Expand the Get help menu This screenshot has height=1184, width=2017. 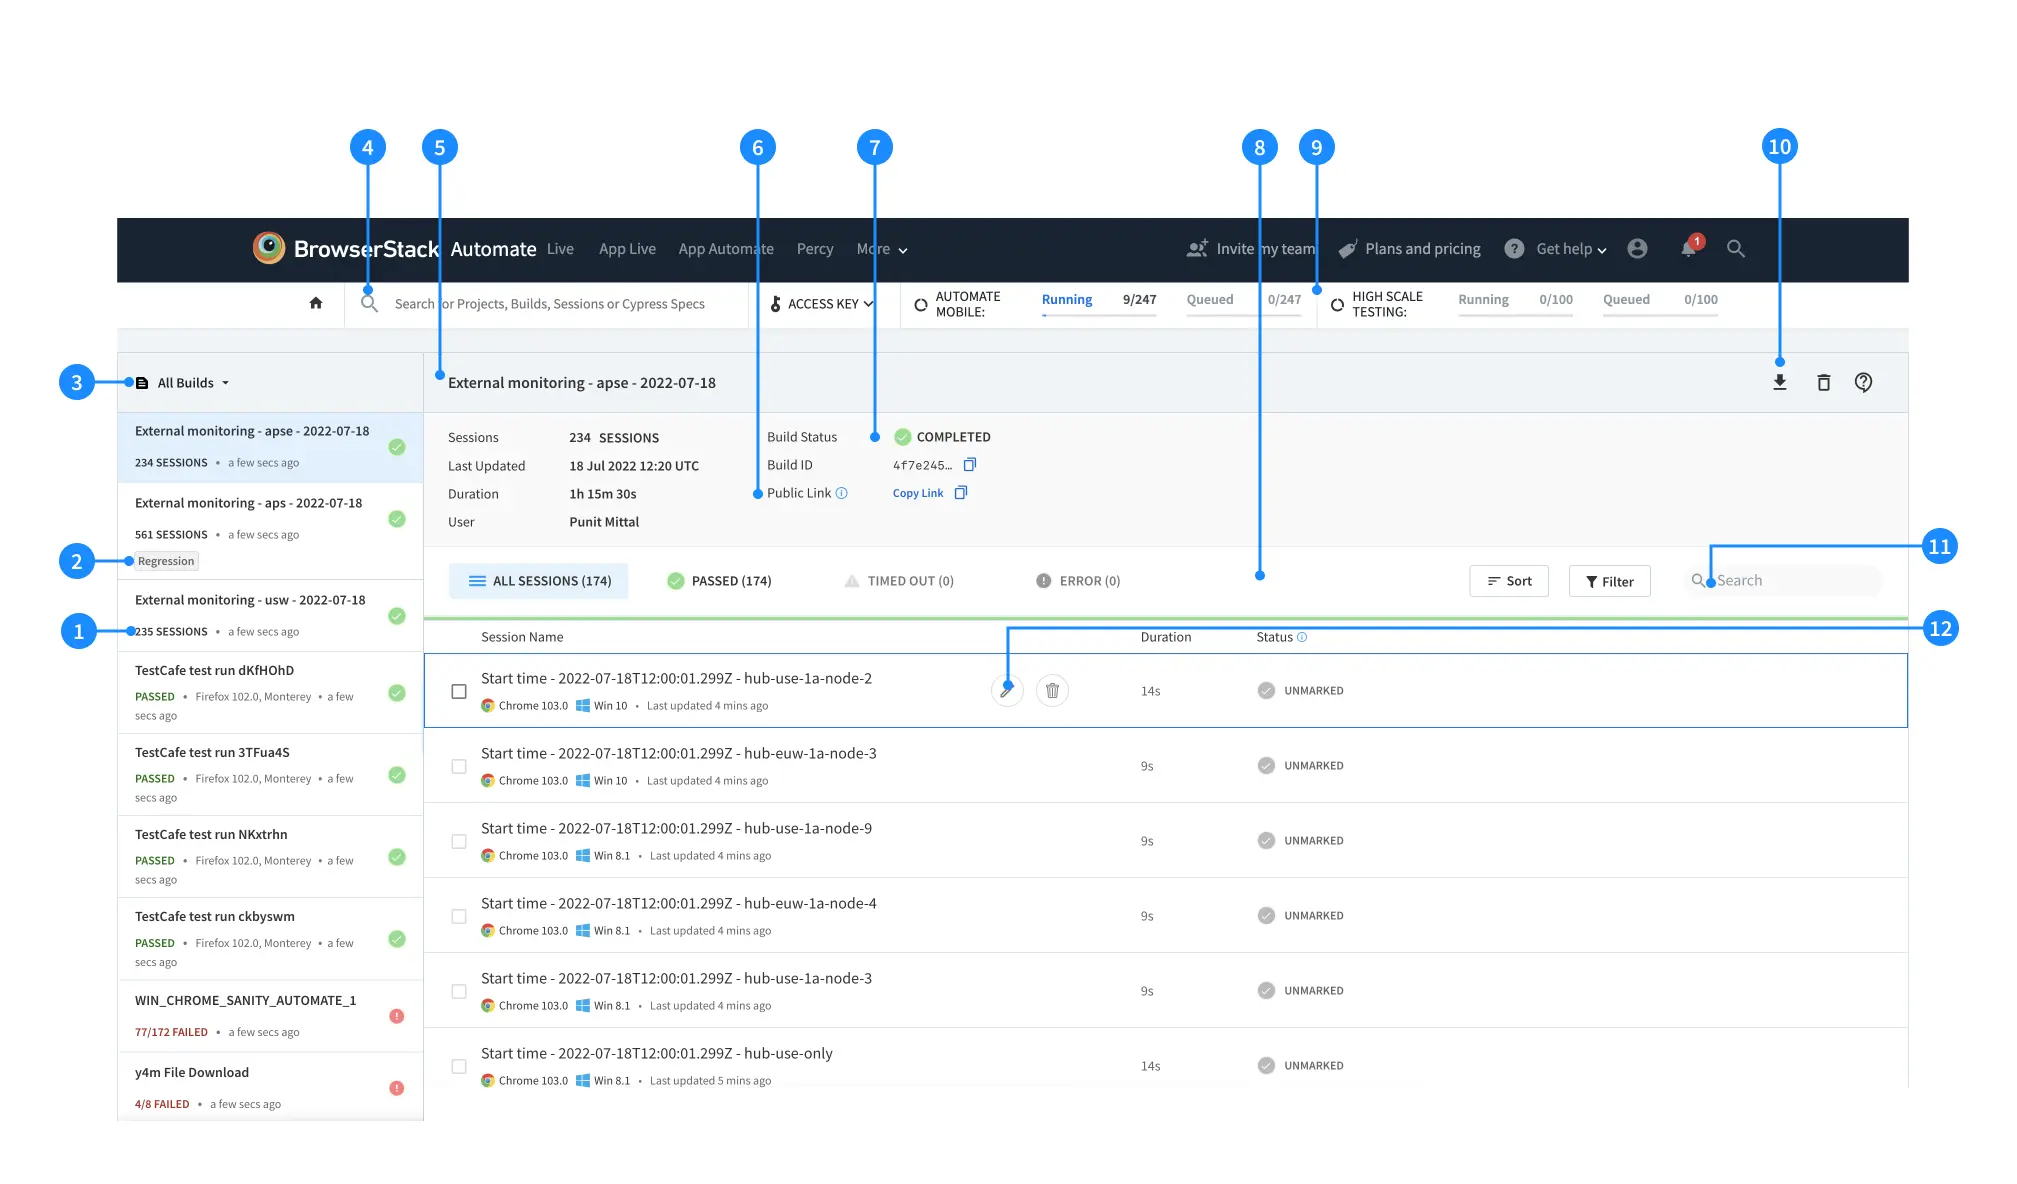[1570, 249]
